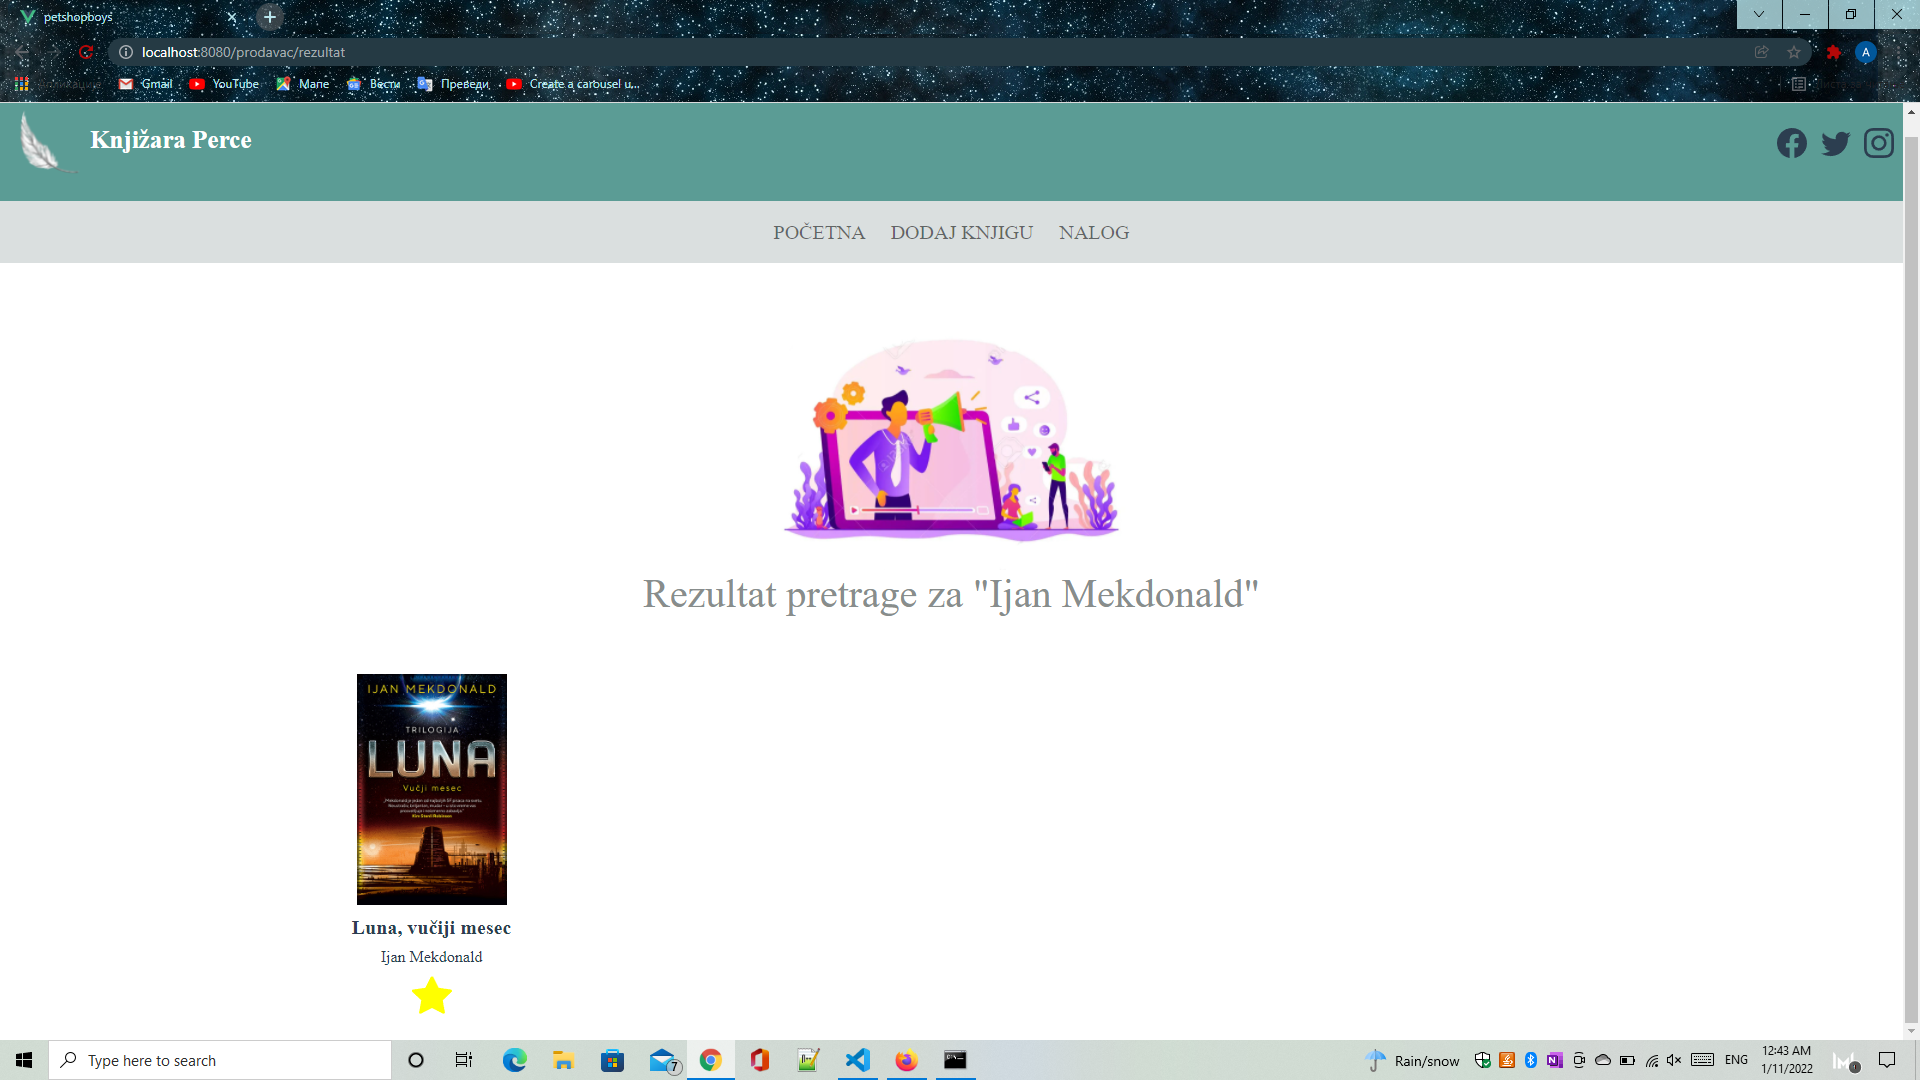Open the Instagram icon

coord(1878,143)
